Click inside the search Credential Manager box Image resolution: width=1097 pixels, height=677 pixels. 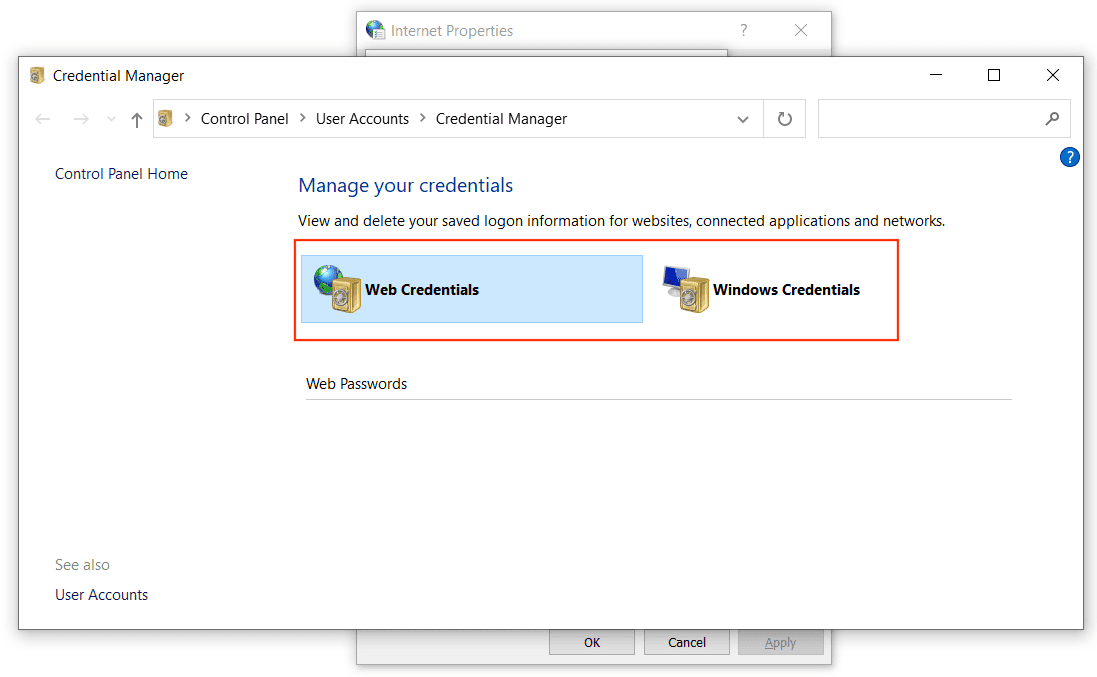(x=930, y=118)
